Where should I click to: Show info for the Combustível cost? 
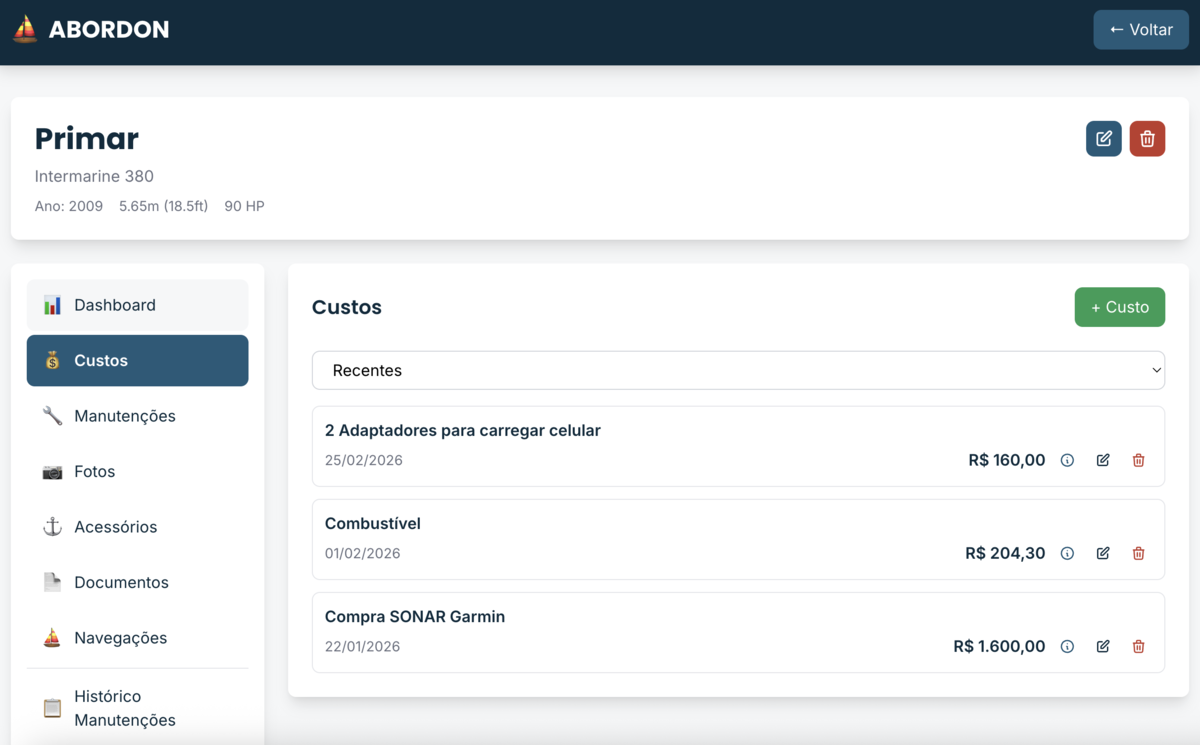[x=1067, y=554]
